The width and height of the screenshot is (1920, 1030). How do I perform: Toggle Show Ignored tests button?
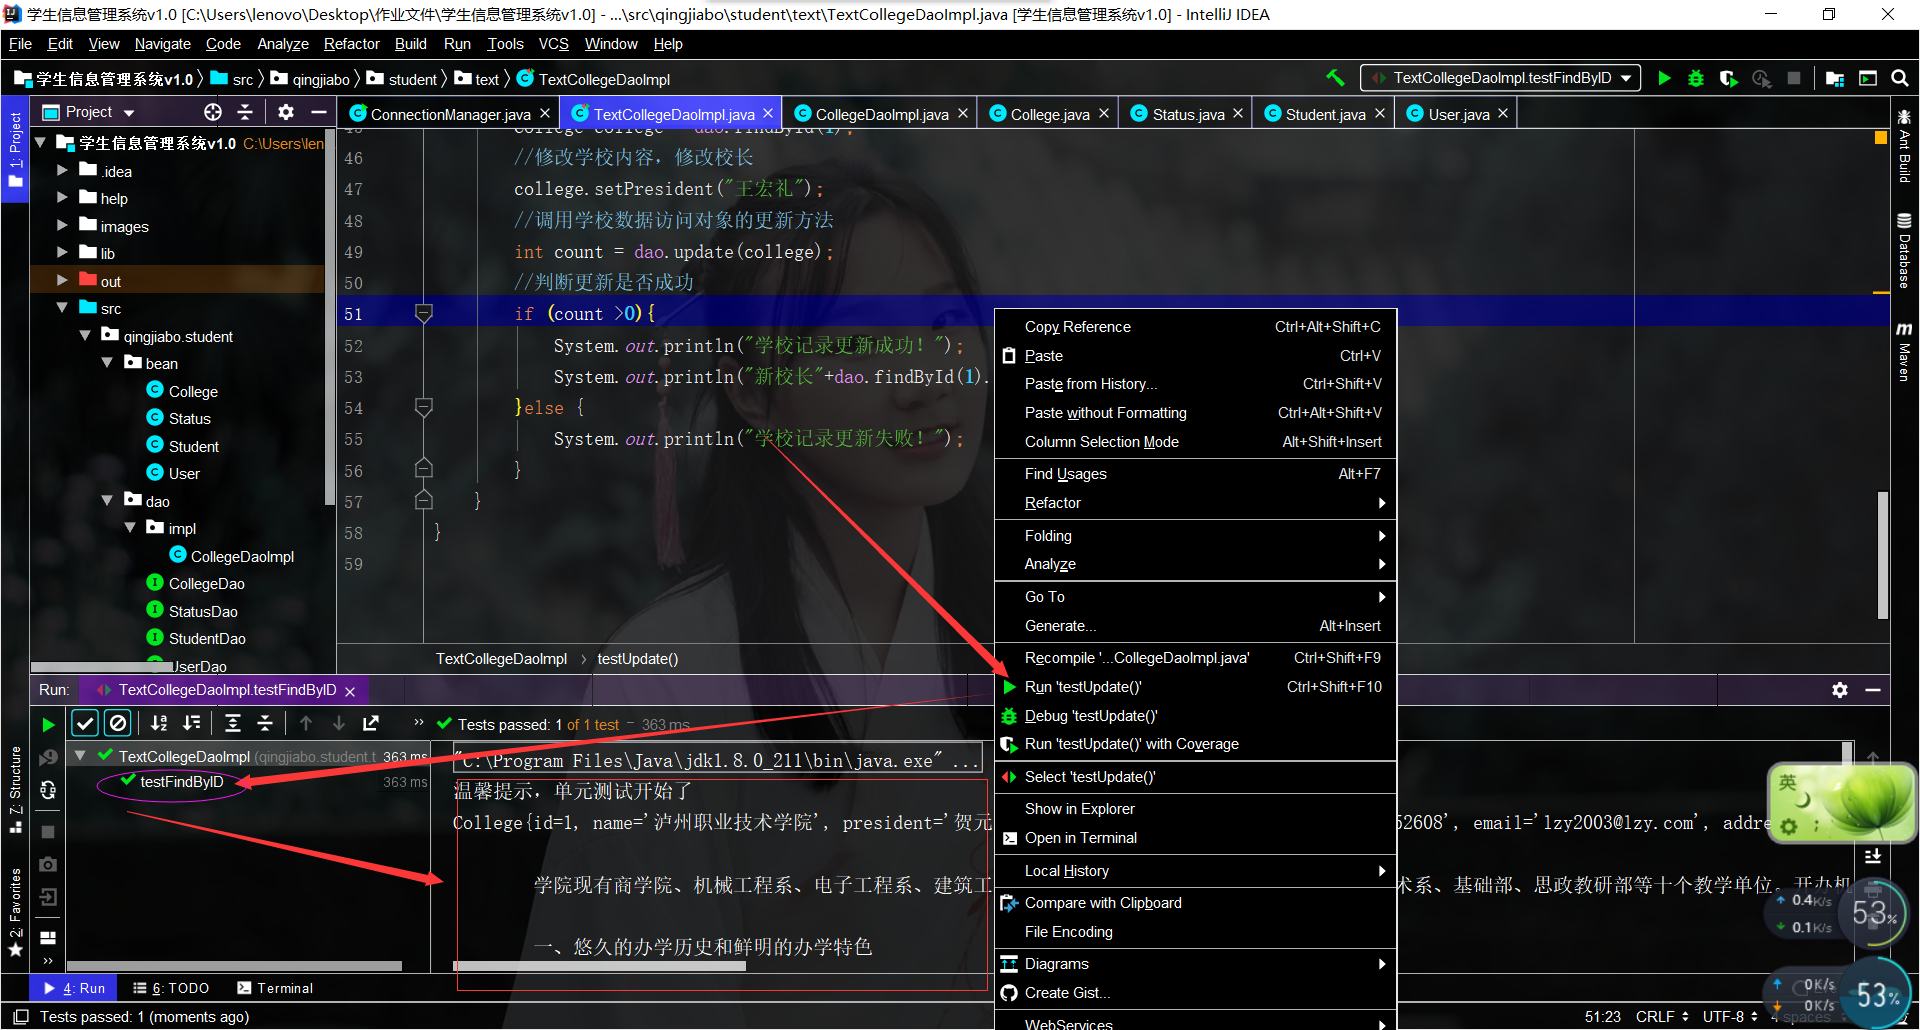pos(118,723)
